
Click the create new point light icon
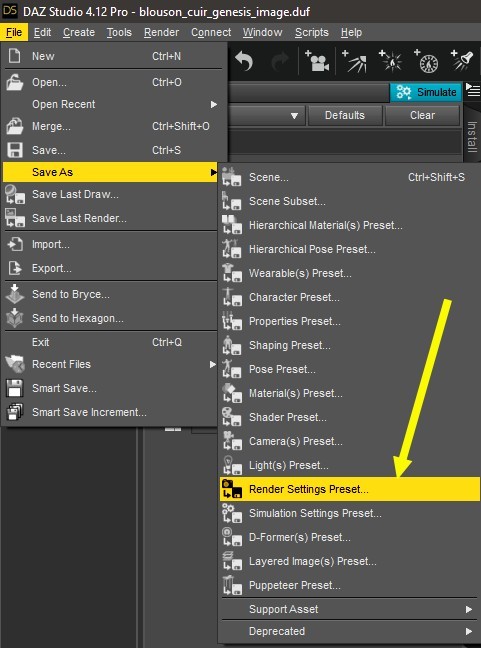pyautogui.click(x=391, y=61)
